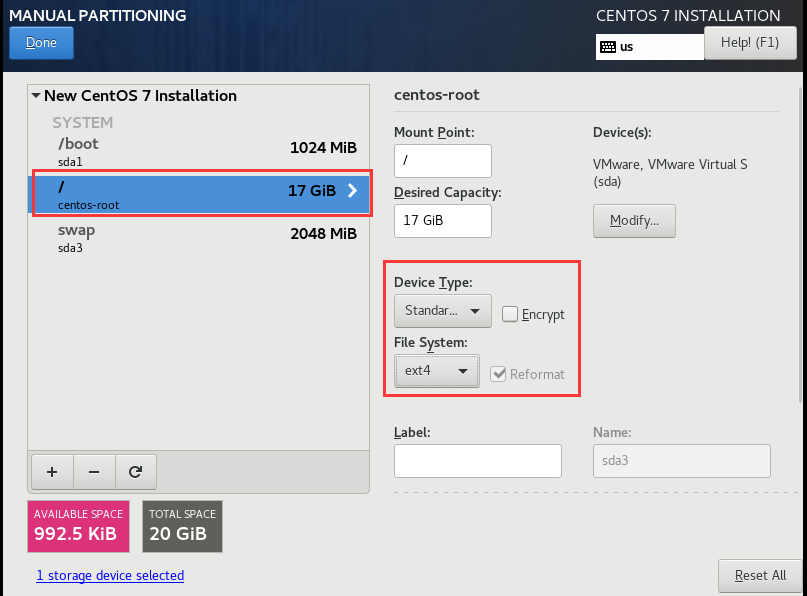Open the File System ext4 dropdown
The width and height of the screenshot is (807, 596).
click(436, 371)
